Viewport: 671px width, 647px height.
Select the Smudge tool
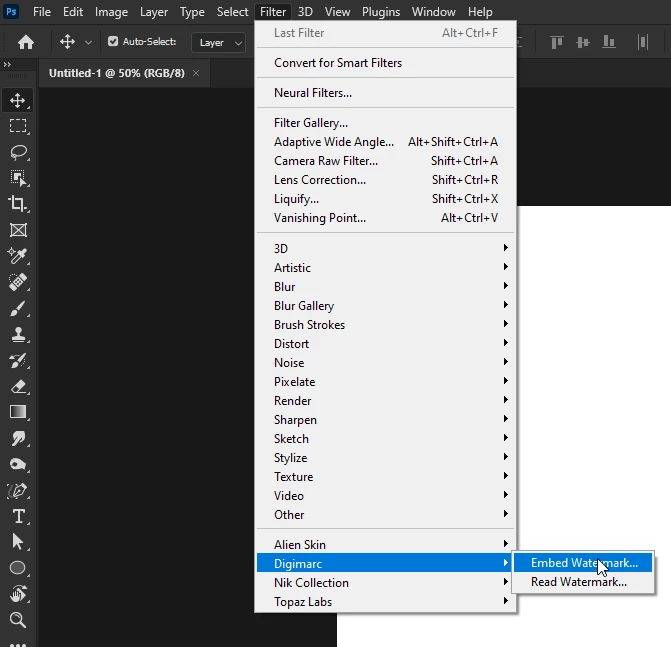pyautogui.click(x=18, y=439)
